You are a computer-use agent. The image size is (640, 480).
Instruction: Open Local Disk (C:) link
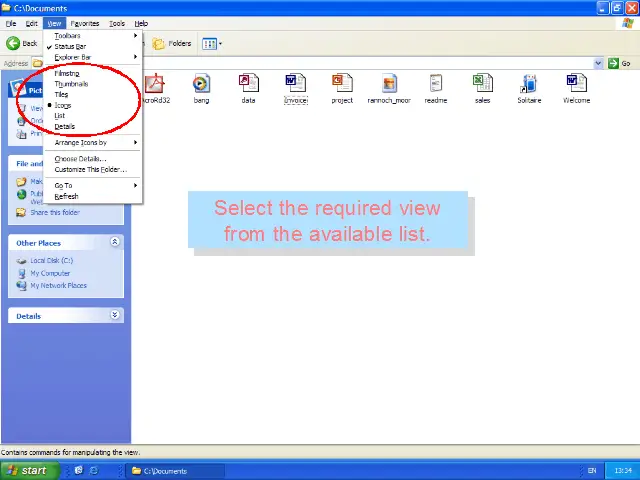tap(51, 260)
